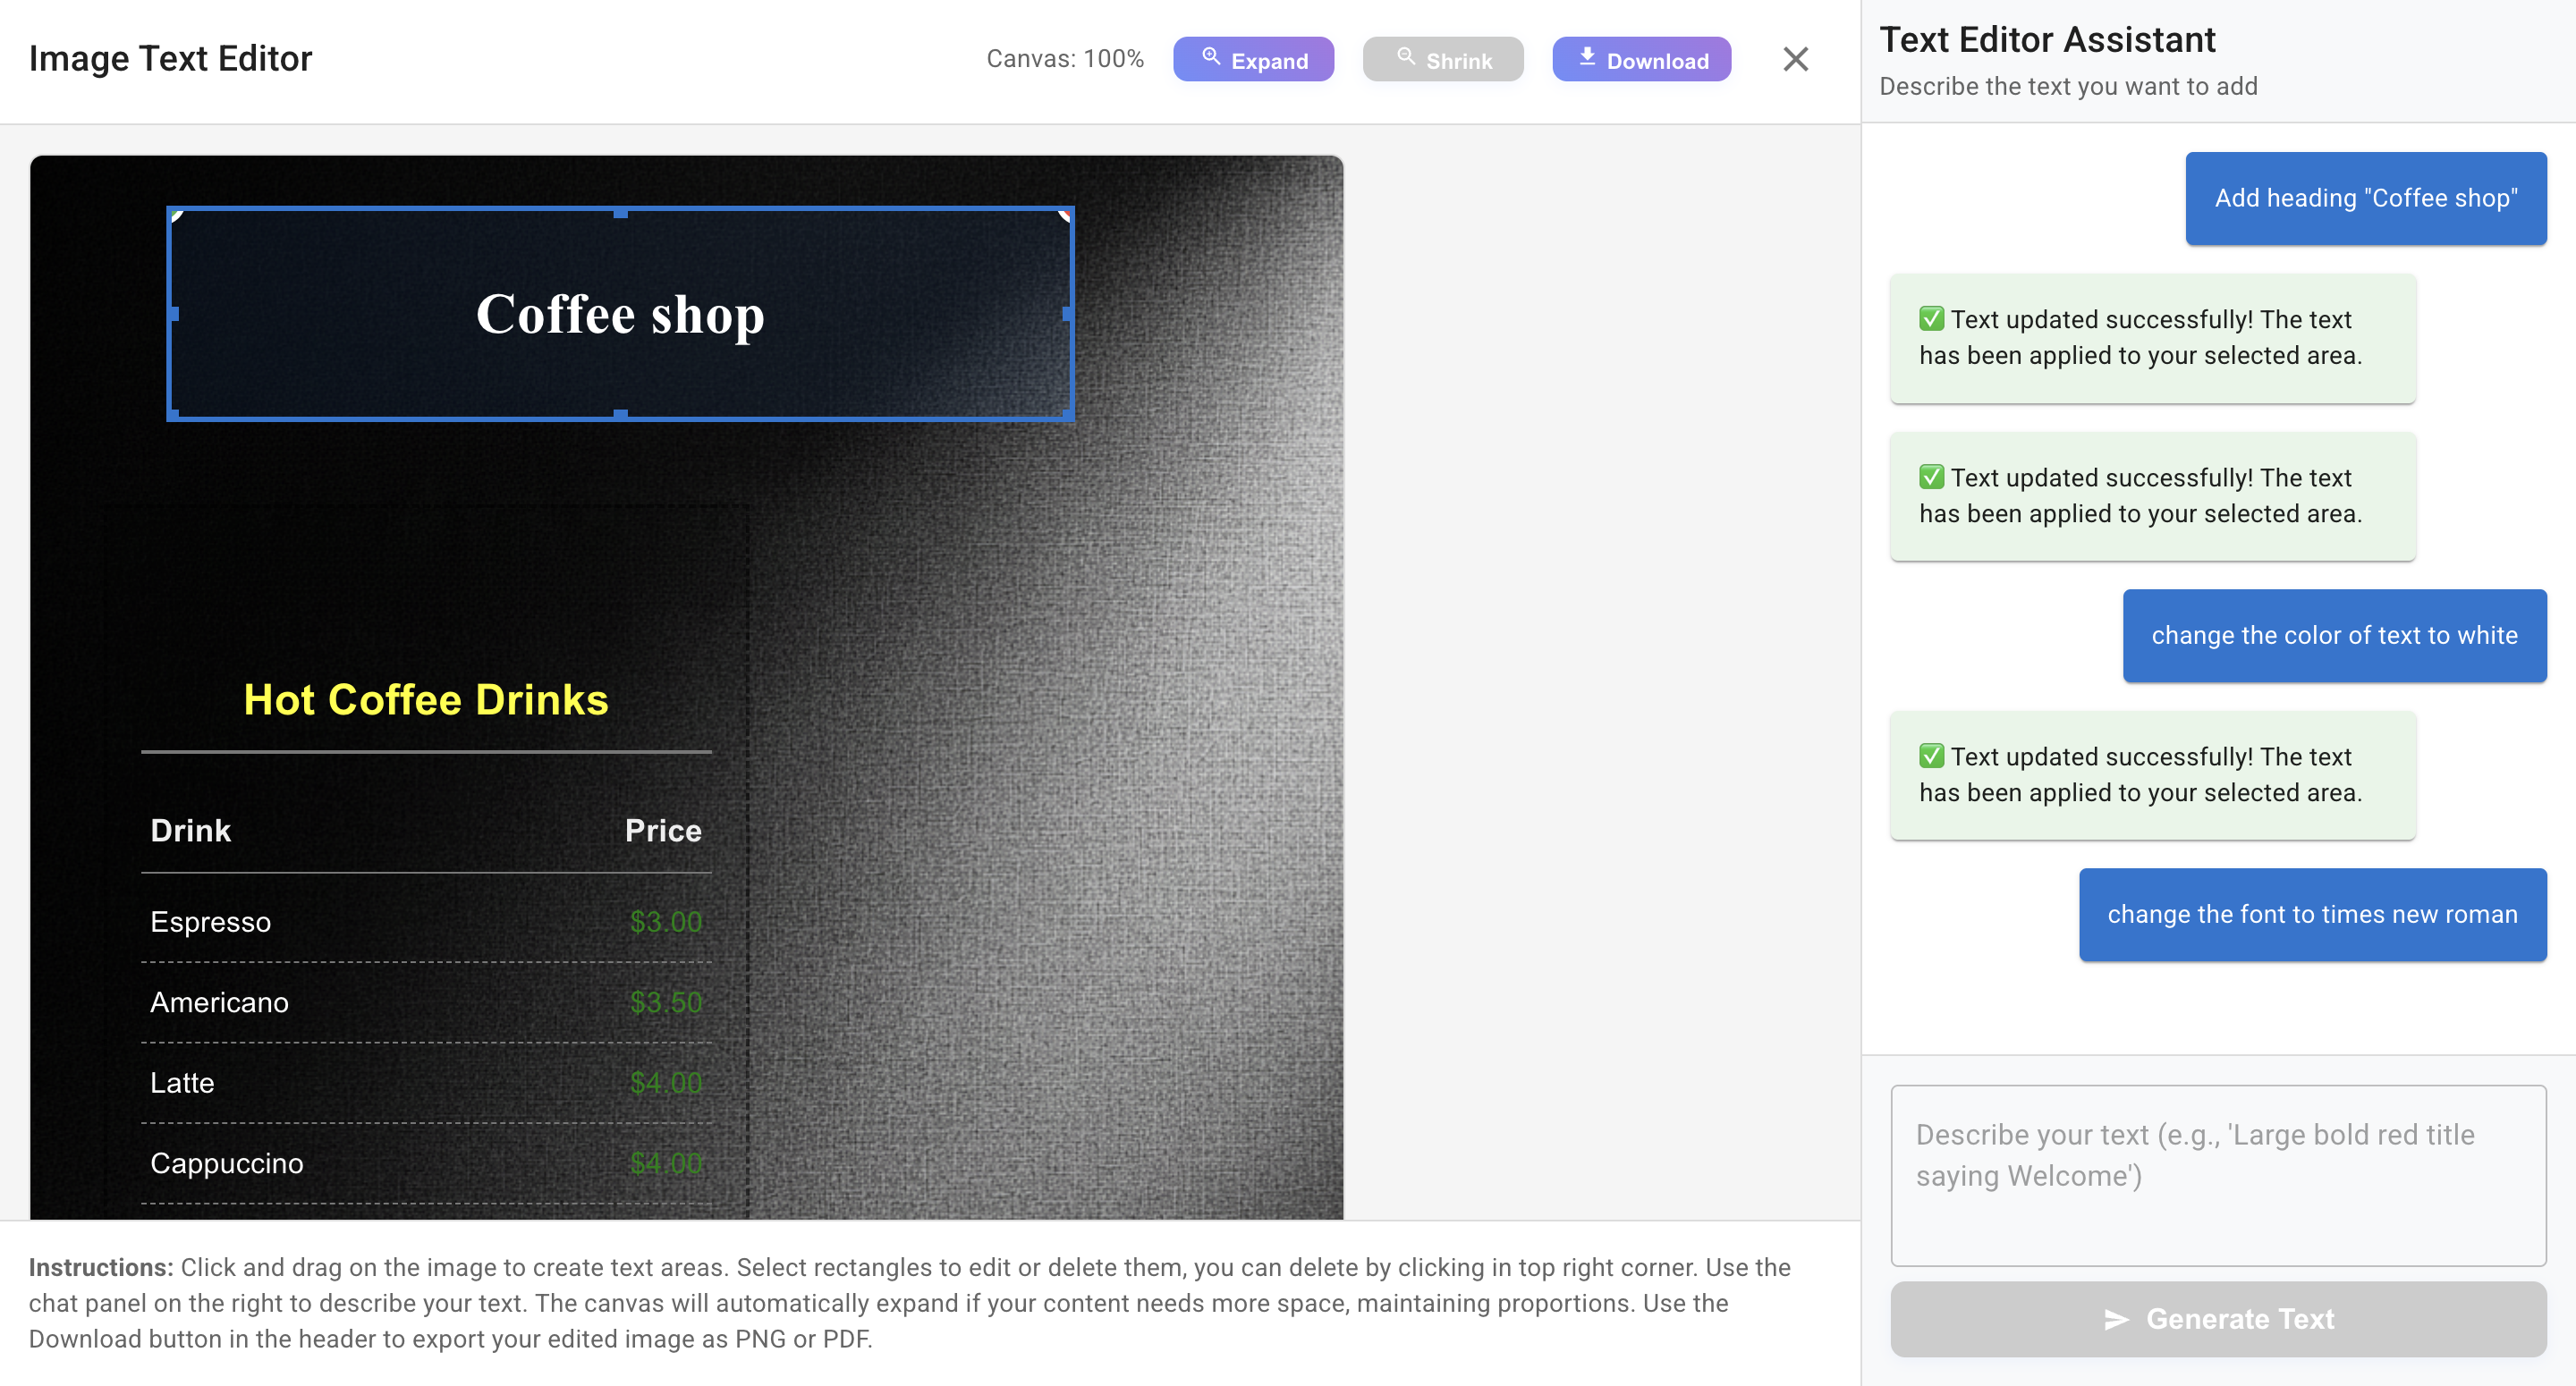Select the "Coffee shop" heading text

(x=620, y=315)
